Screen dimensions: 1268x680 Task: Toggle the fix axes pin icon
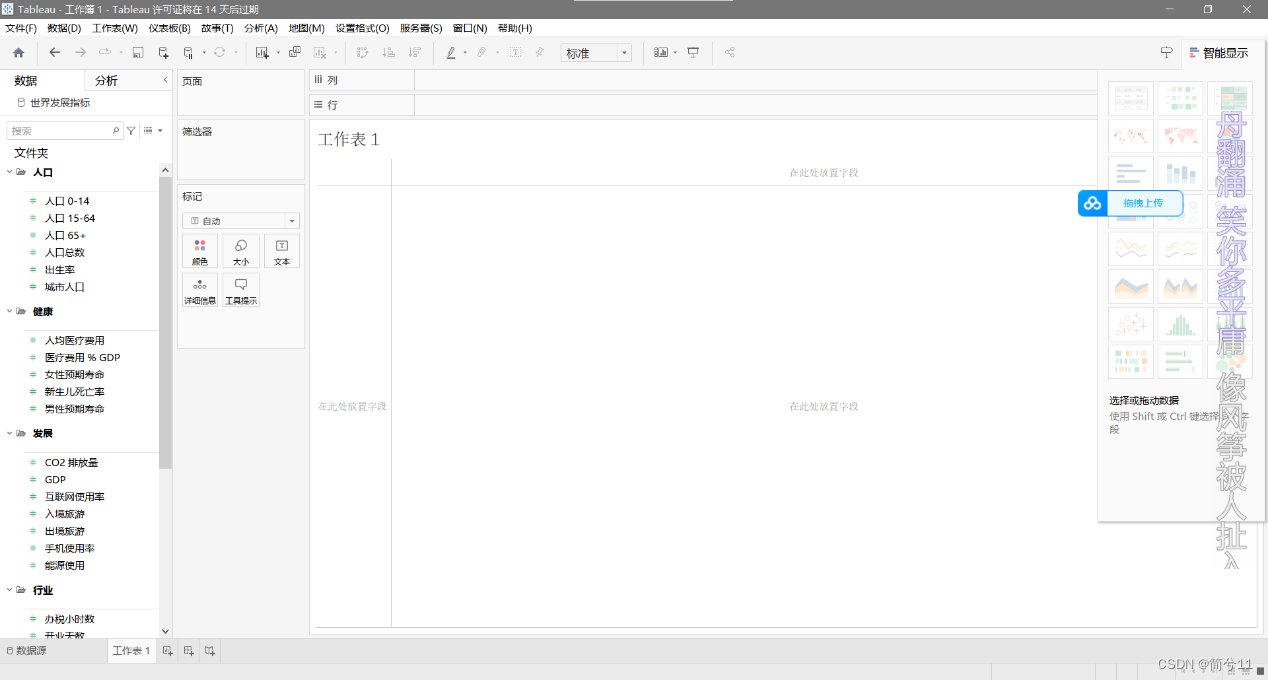540,53
